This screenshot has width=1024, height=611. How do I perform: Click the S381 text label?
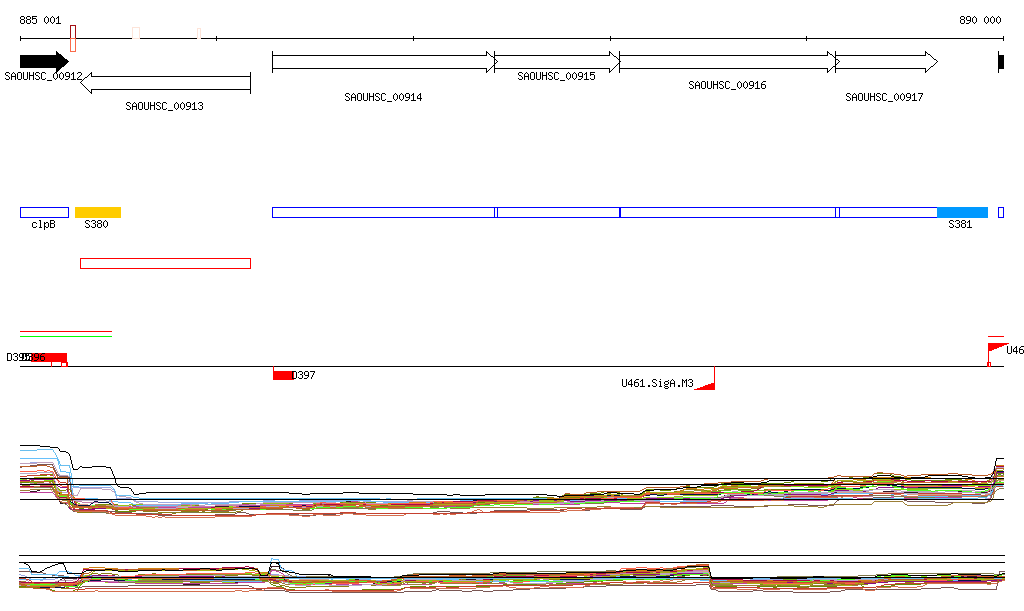pyautogui.click(x=960, y=225)
